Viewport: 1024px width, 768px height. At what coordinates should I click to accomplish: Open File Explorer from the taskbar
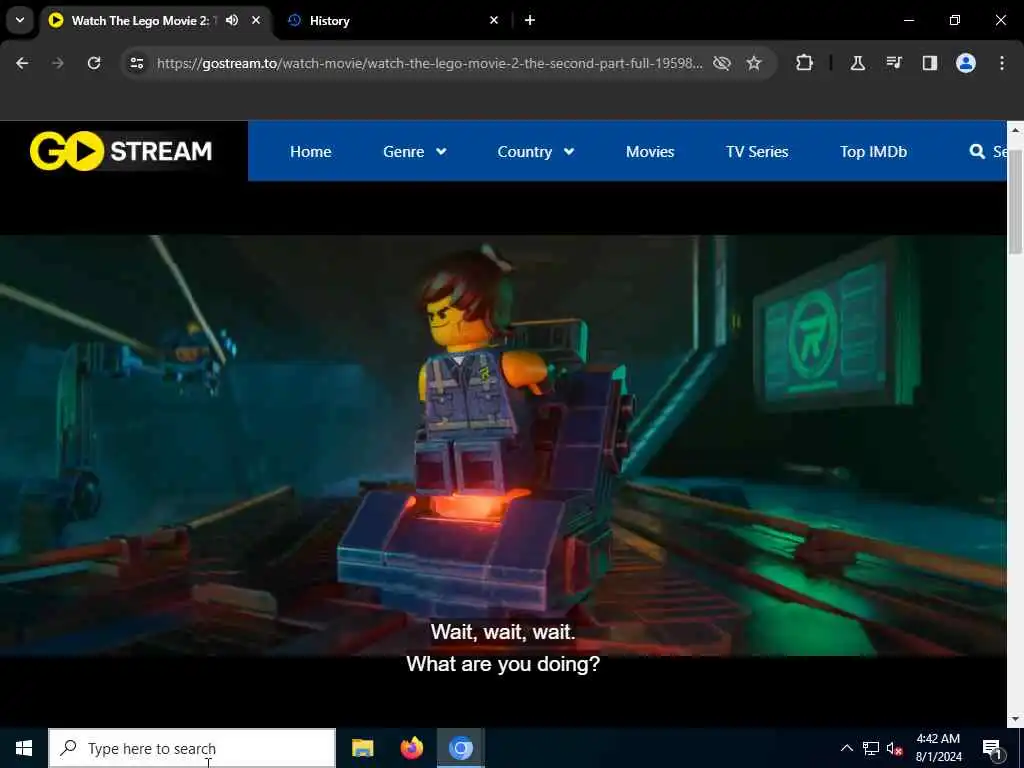tap(362, 748)
